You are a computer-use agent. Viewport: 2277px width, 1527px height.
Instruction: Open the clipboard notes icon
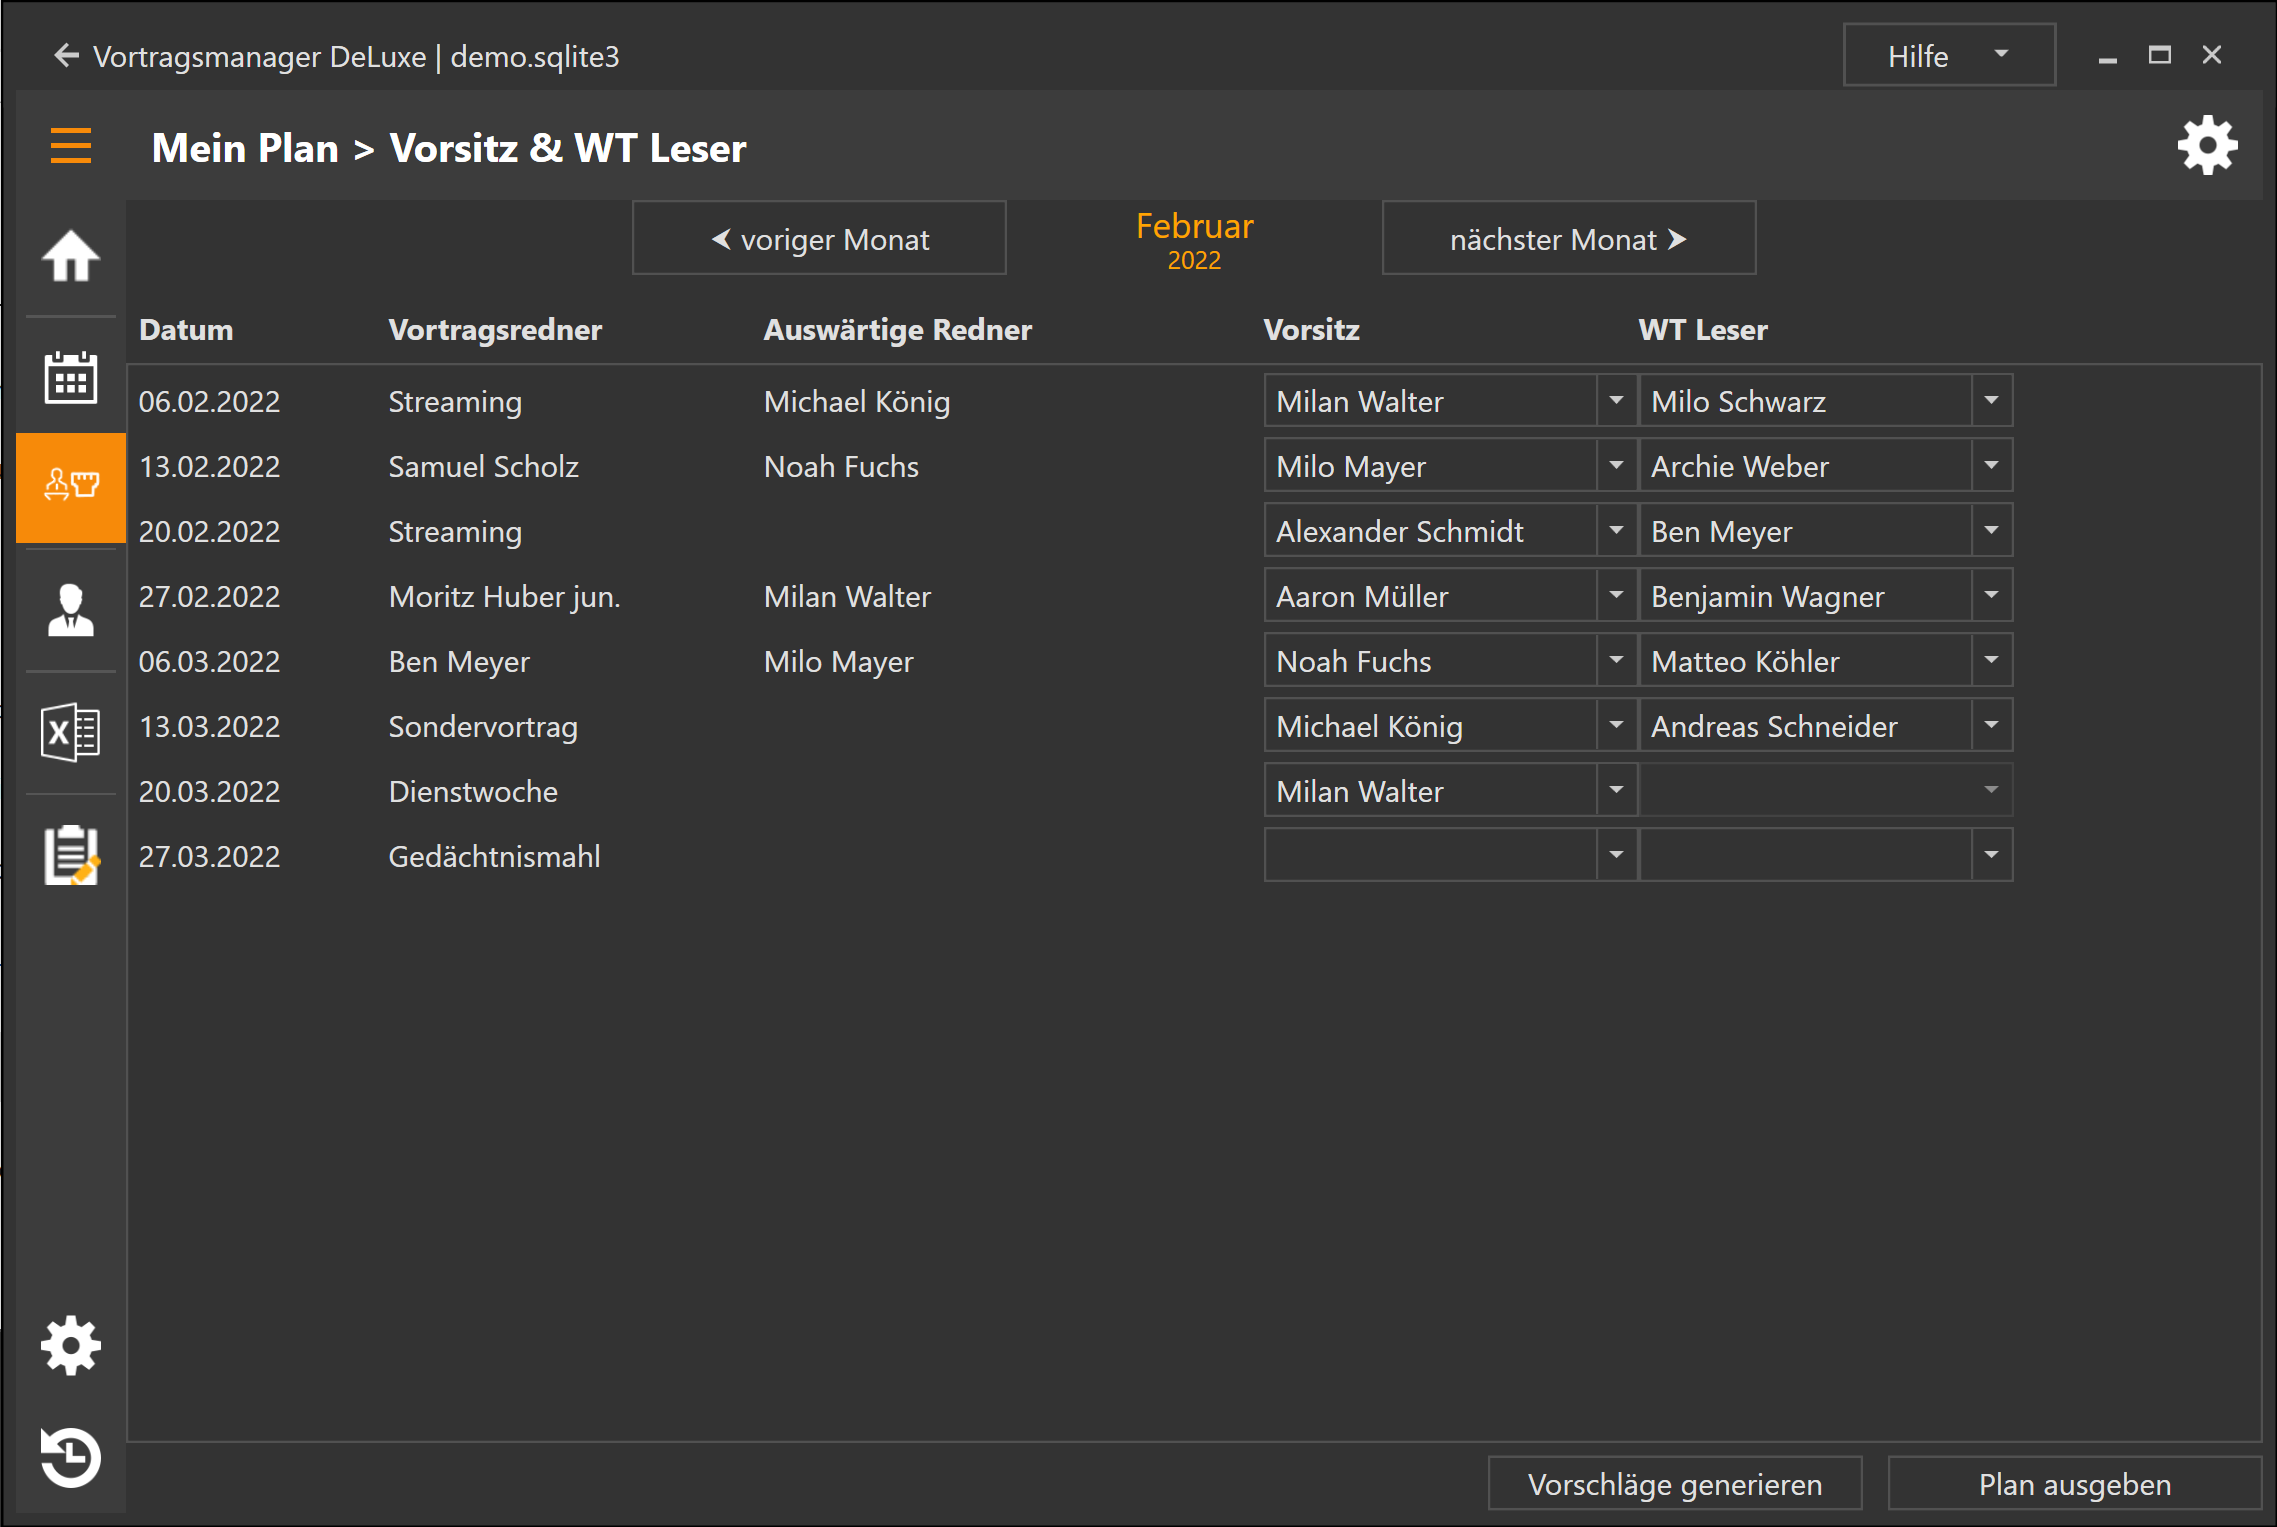pos(70,855)
